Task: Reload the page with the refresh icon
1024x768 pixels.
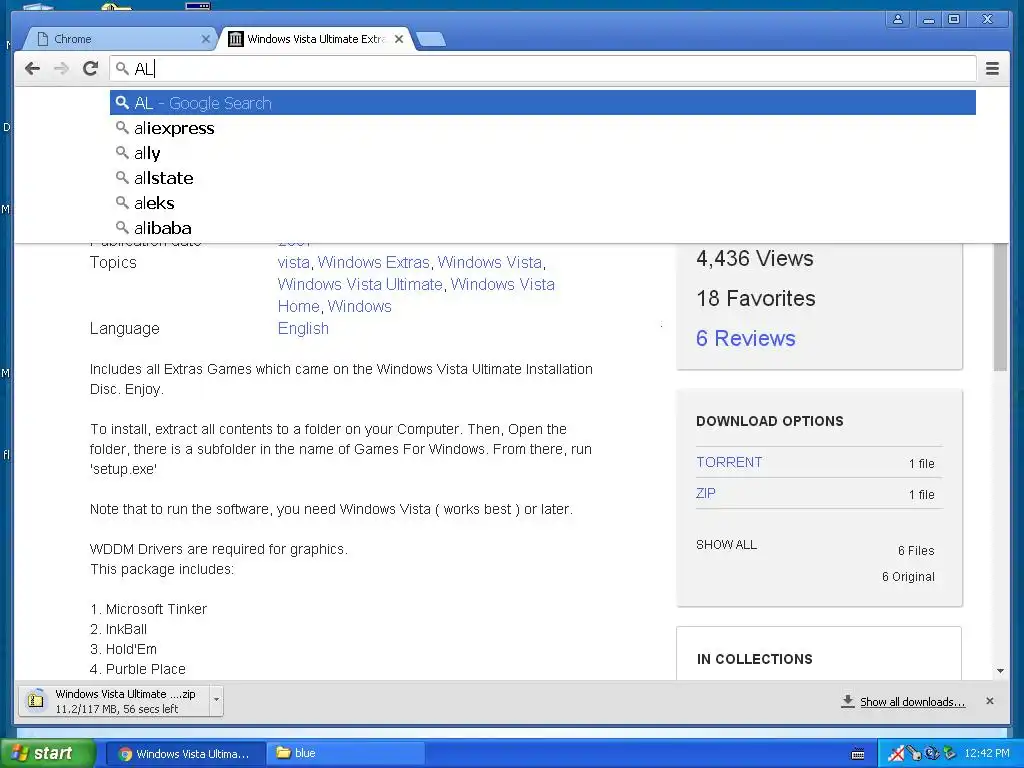Action: 90,69
